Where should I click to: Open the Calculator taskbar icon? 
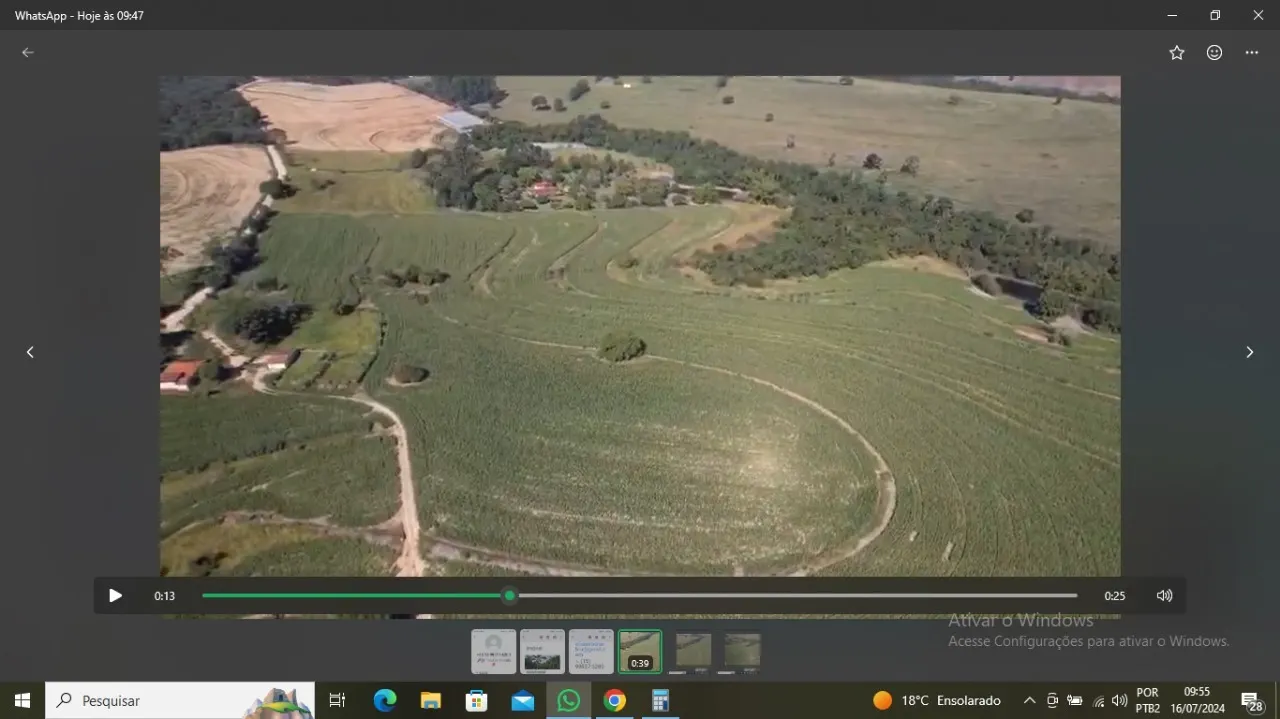click(660, 701)
